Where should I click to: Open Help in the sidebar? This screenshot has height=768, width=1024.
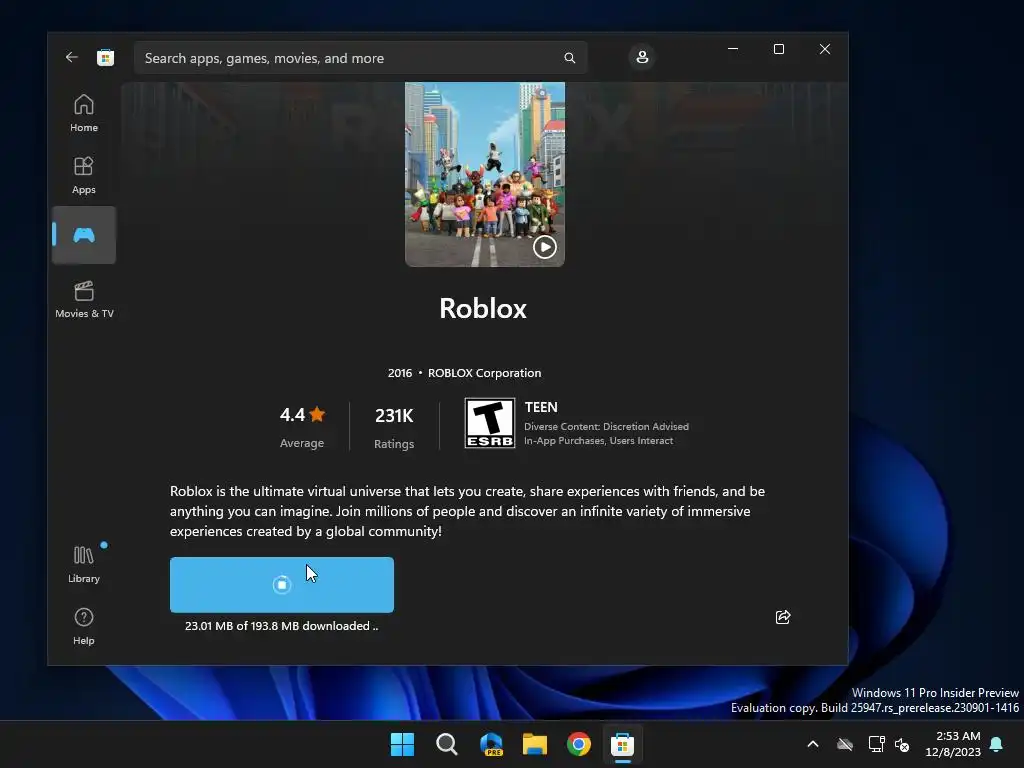(x=84, y=626)
